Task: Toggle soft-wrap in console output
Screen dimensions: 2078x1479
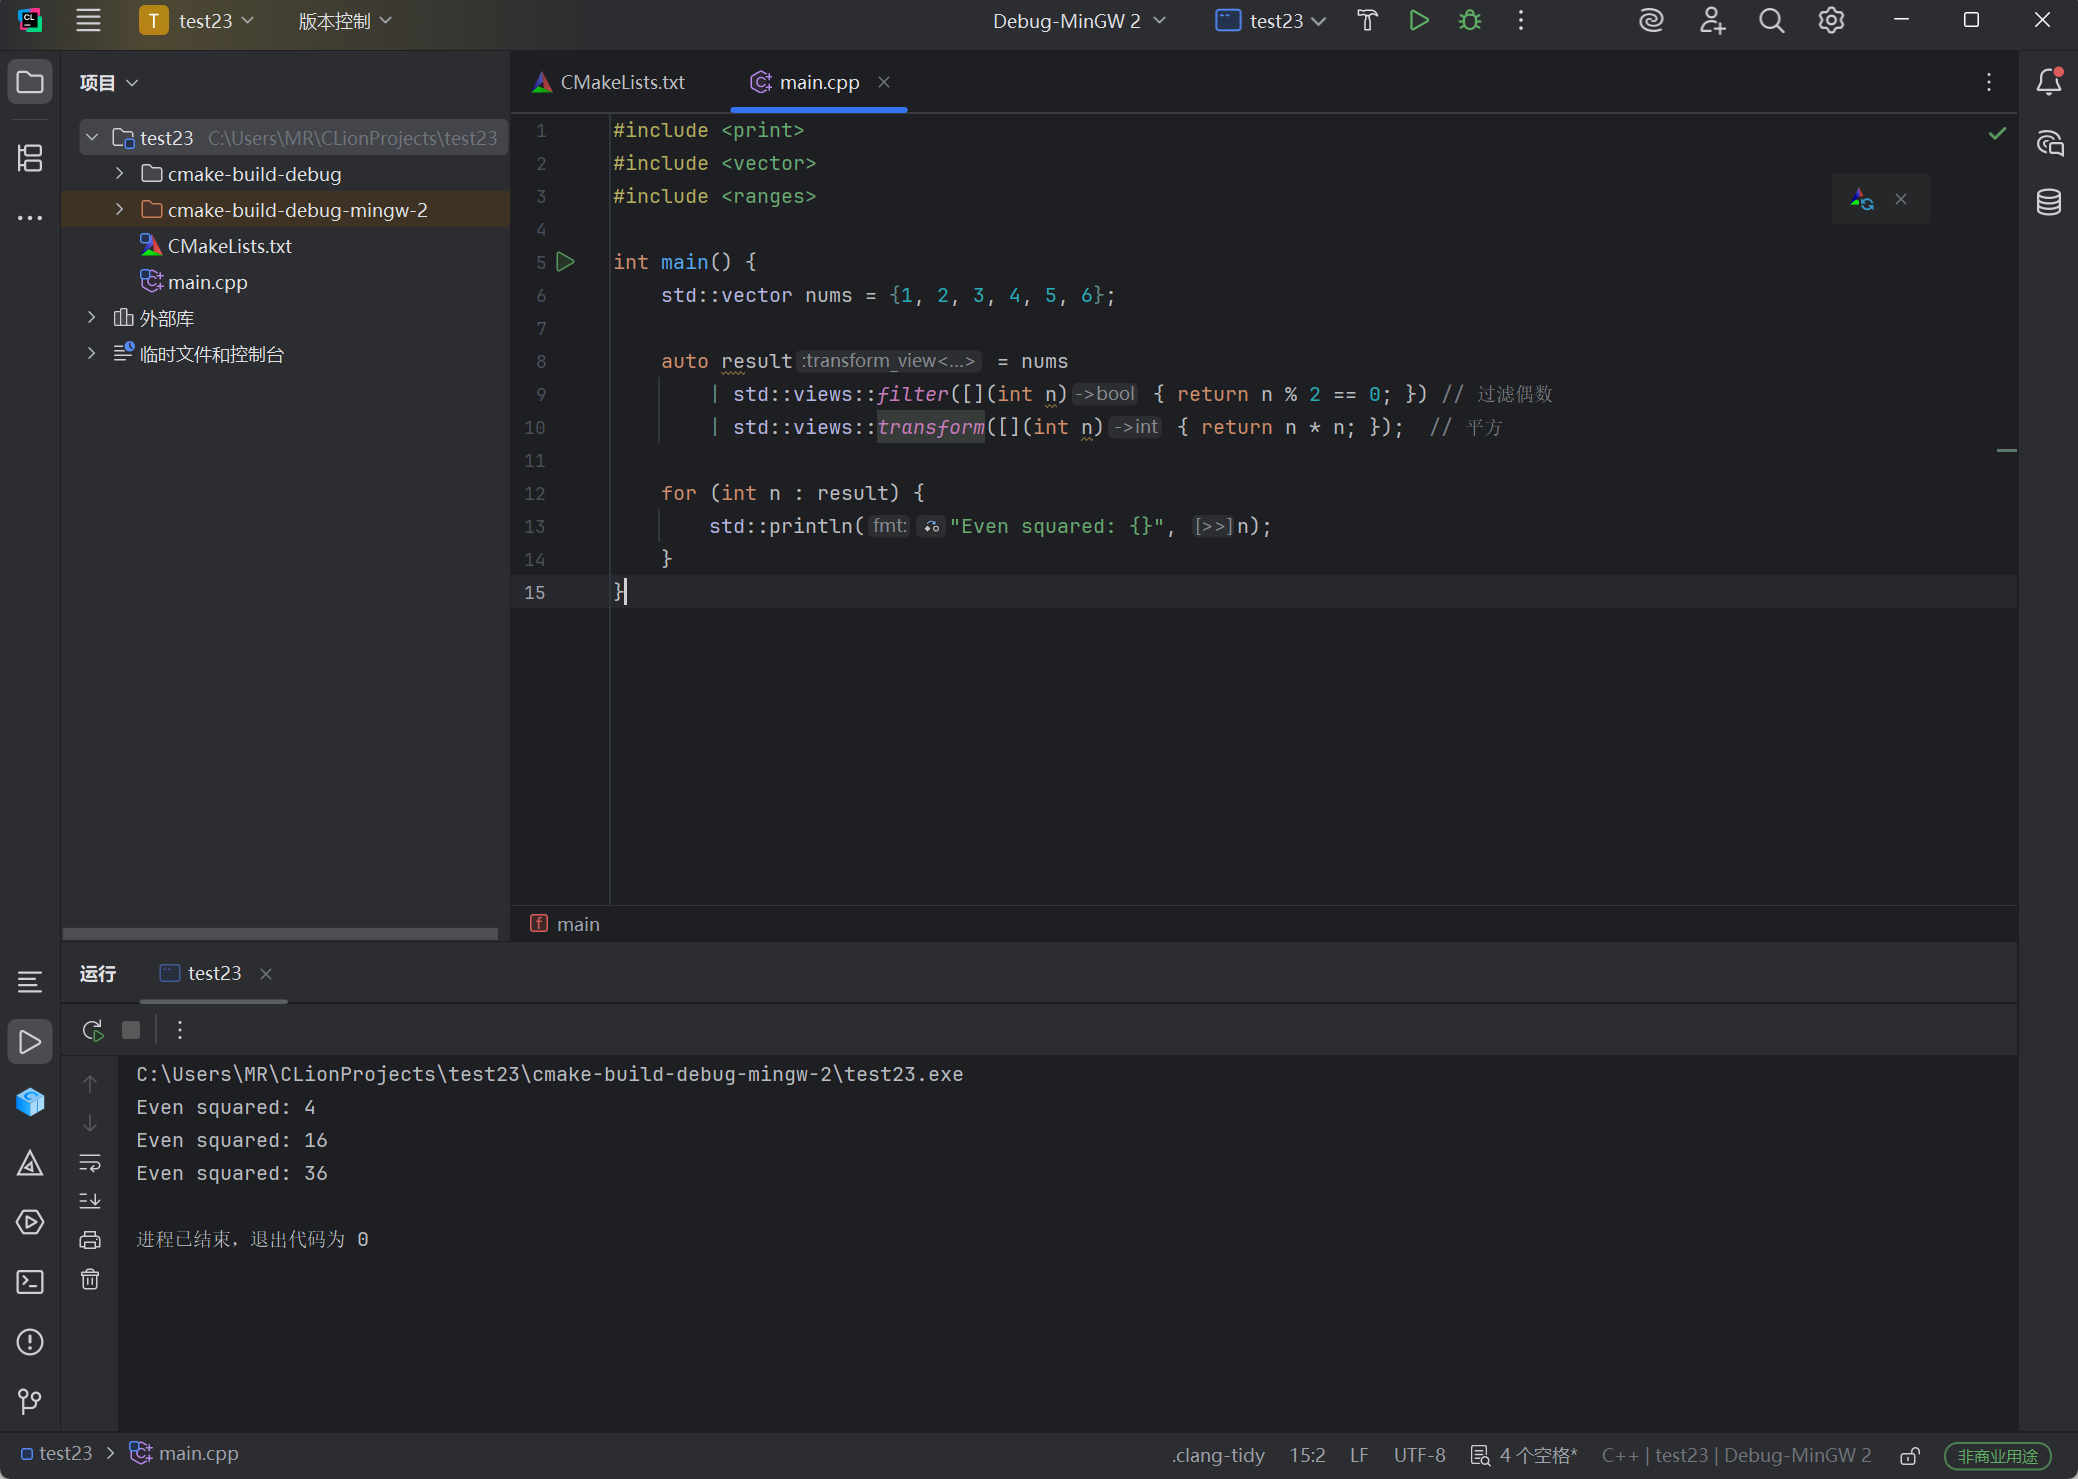Action: click(90, 1162)
